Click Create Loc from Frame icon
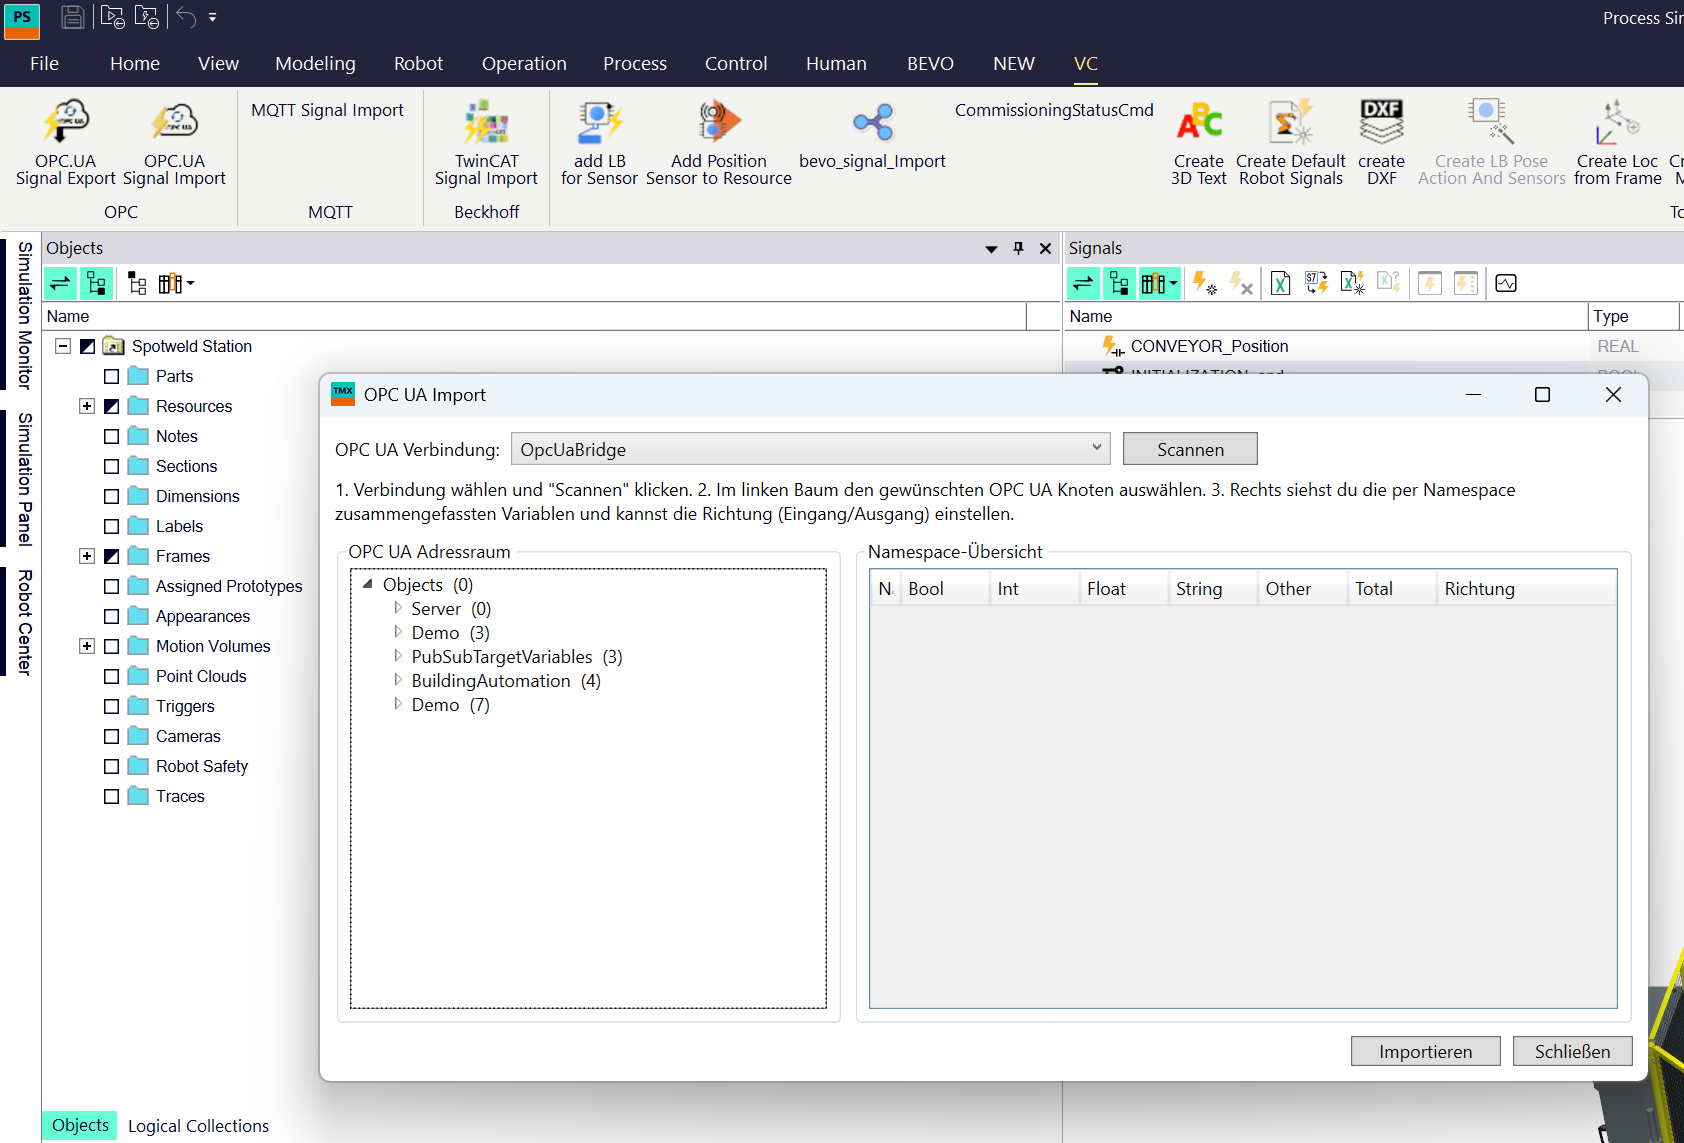This screenshot has height=1143, width=1684. point(1617,142)
